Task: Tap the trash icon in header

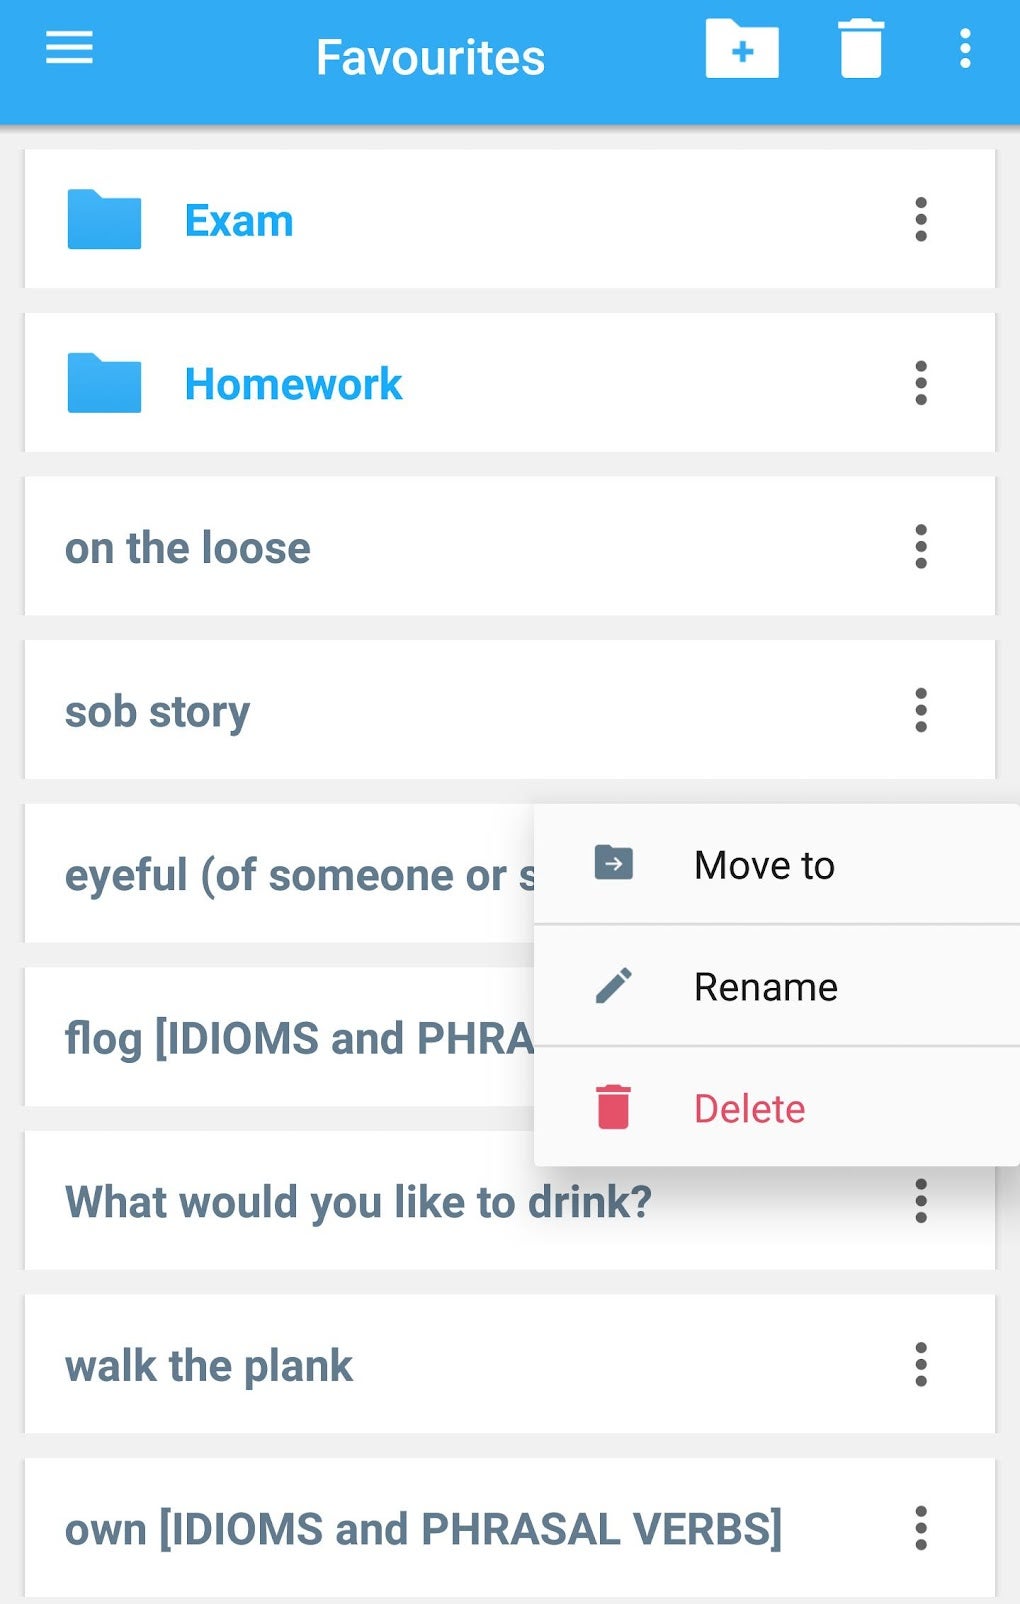Action: pos(860,49)
